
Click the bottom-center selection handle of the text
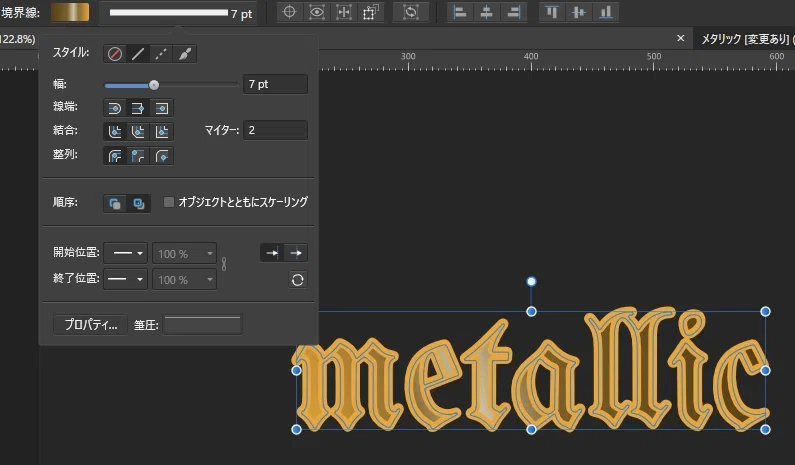point(531,430)
